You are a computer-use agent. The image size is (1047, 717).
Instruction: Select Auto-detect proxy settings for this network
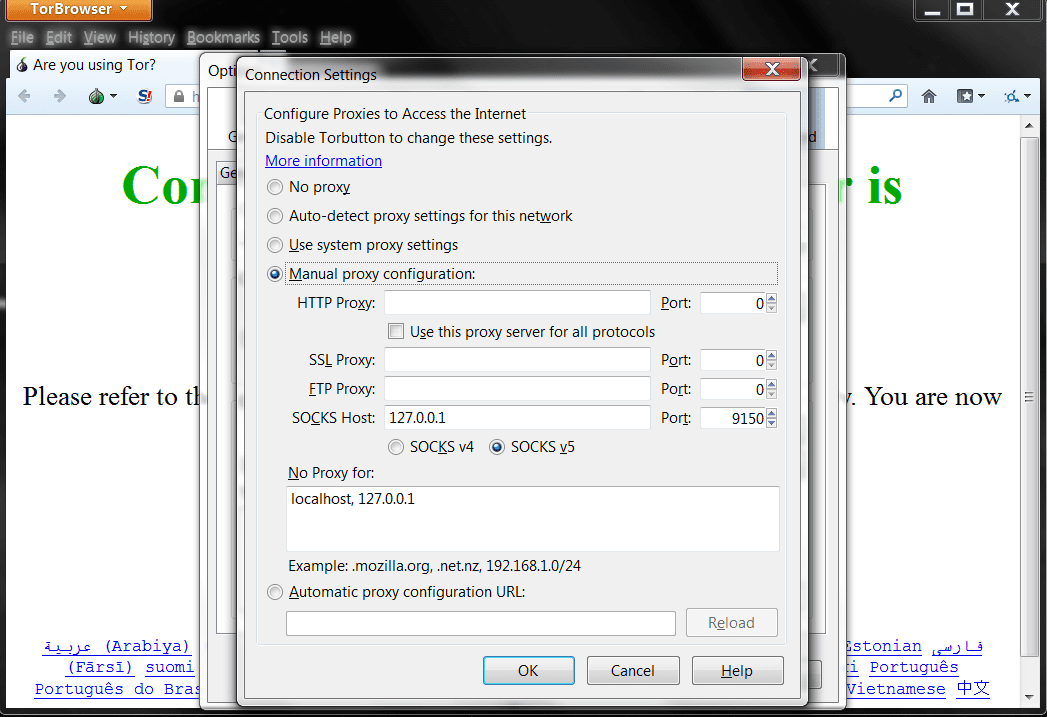(x=274, y=216)
